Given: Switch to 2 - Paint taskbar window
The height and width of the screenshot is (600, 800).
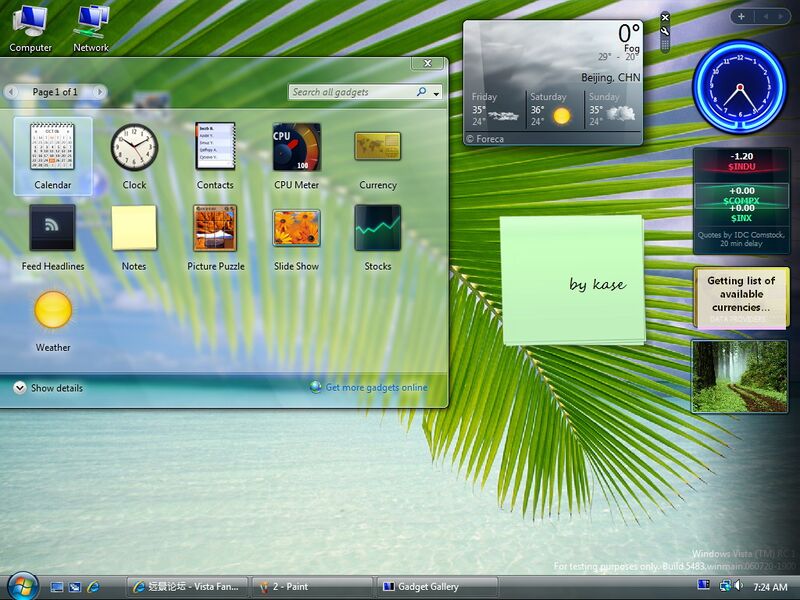Looking at the screenshot, I should click(x=310, y=587).
